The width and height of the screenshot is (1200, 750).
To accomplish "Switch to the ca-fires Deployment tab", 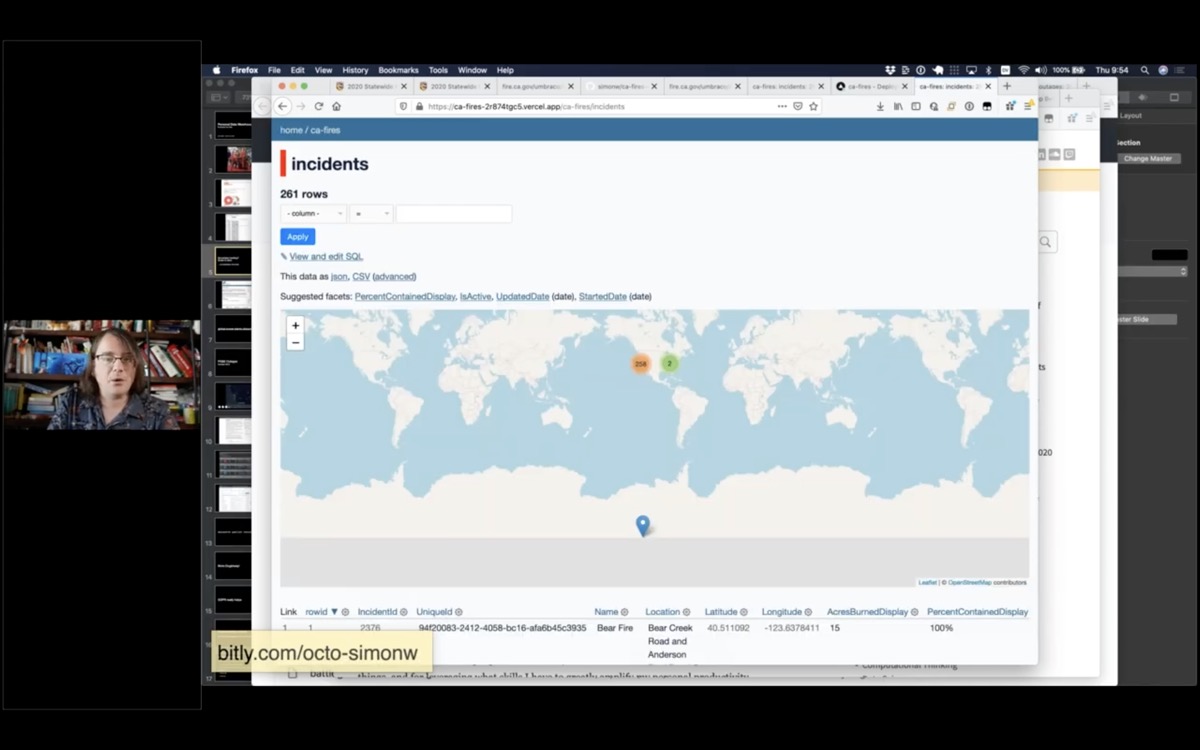I will [x=869, y=86].
